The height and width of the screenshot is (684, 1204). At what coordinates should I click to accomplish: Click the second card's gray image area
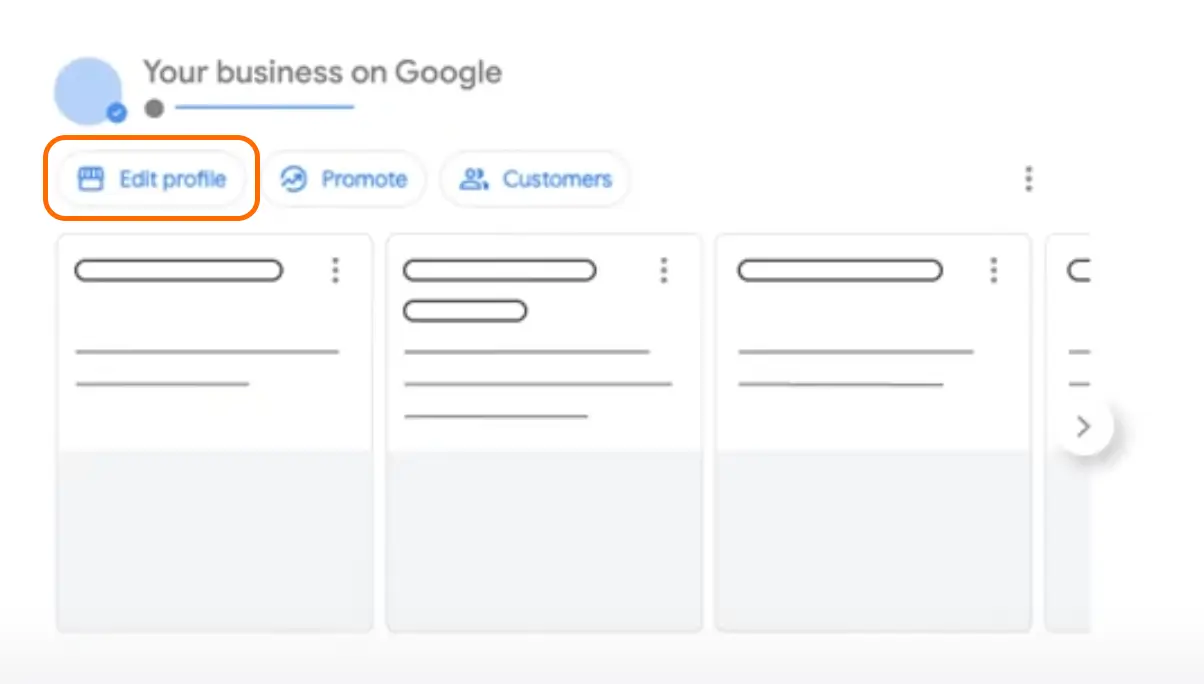tap(544, 541)
